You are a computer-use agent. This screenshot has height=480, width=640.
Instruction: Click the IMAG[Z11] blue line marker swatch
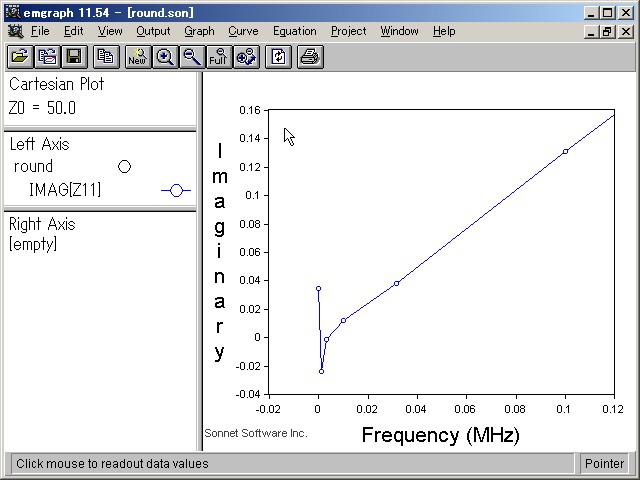[176, 190]
